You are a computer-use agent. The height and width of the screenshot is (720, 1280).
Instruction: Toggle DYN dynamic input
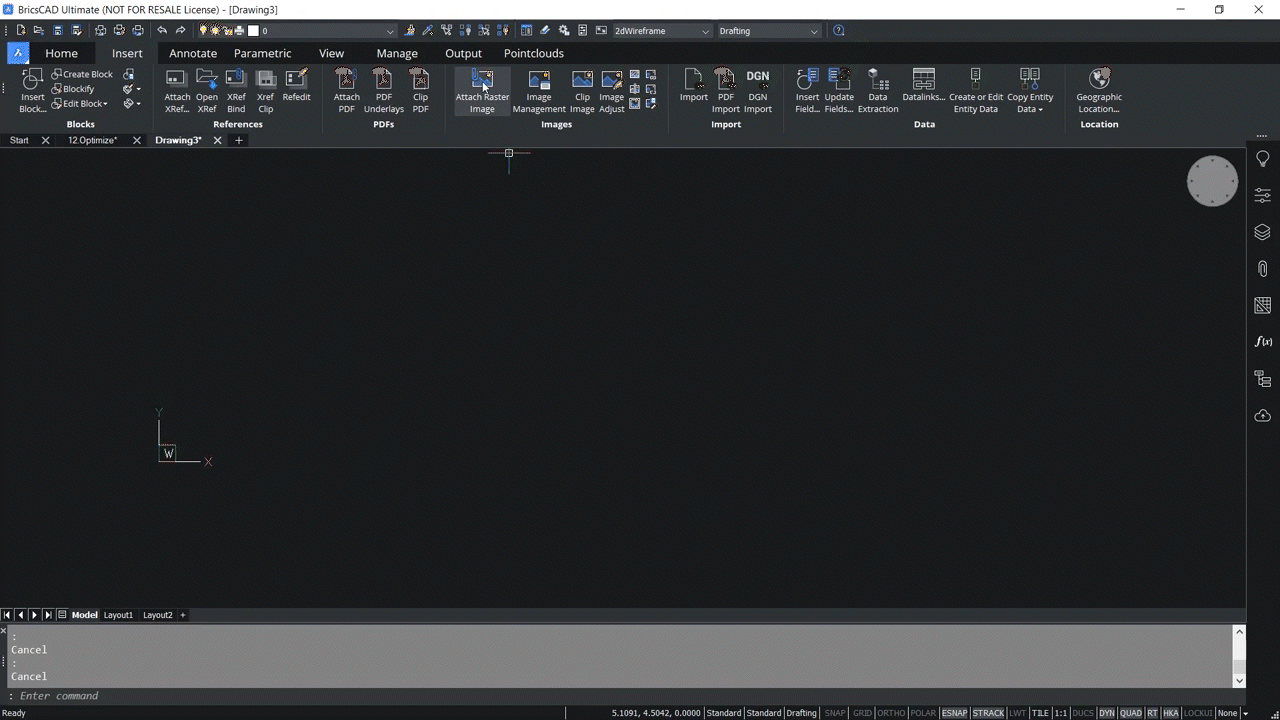coord(1106,713)
